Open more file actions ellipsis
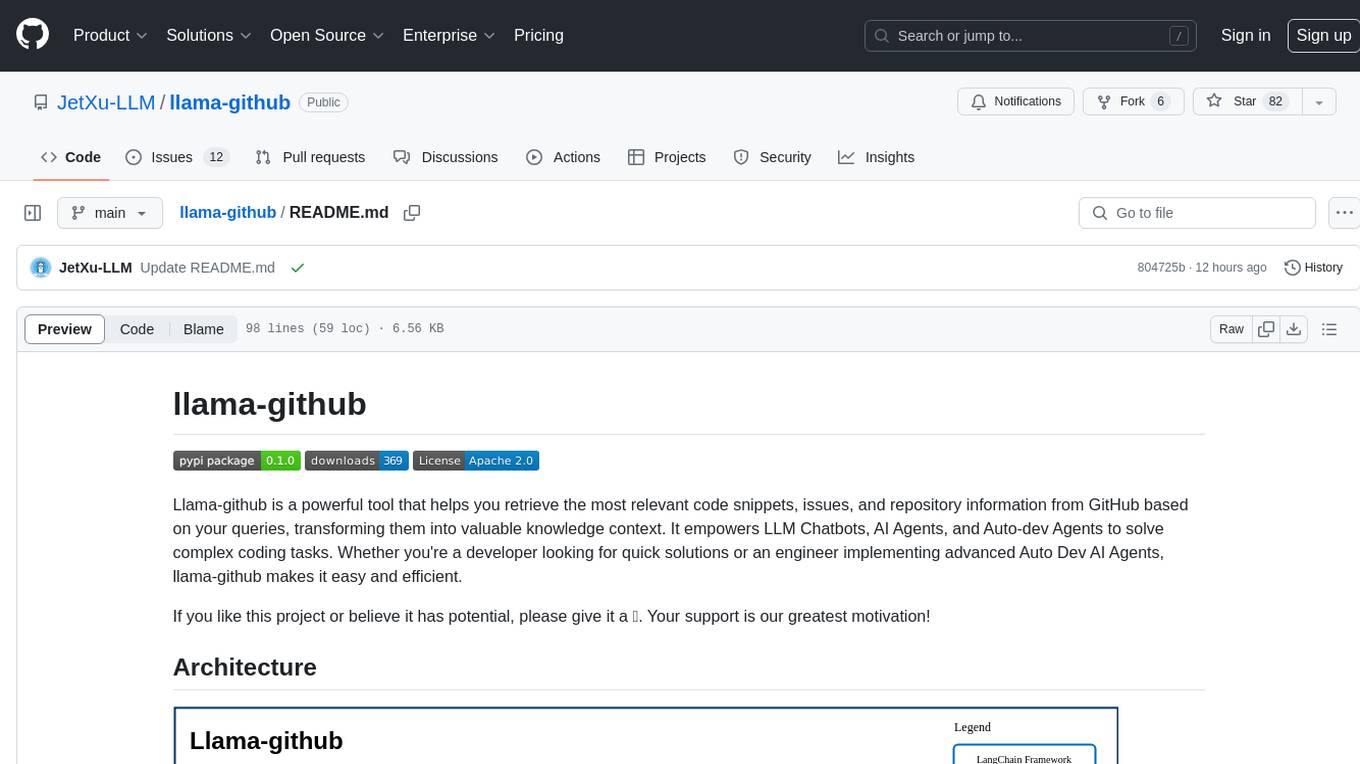 tap(1345, 213)
